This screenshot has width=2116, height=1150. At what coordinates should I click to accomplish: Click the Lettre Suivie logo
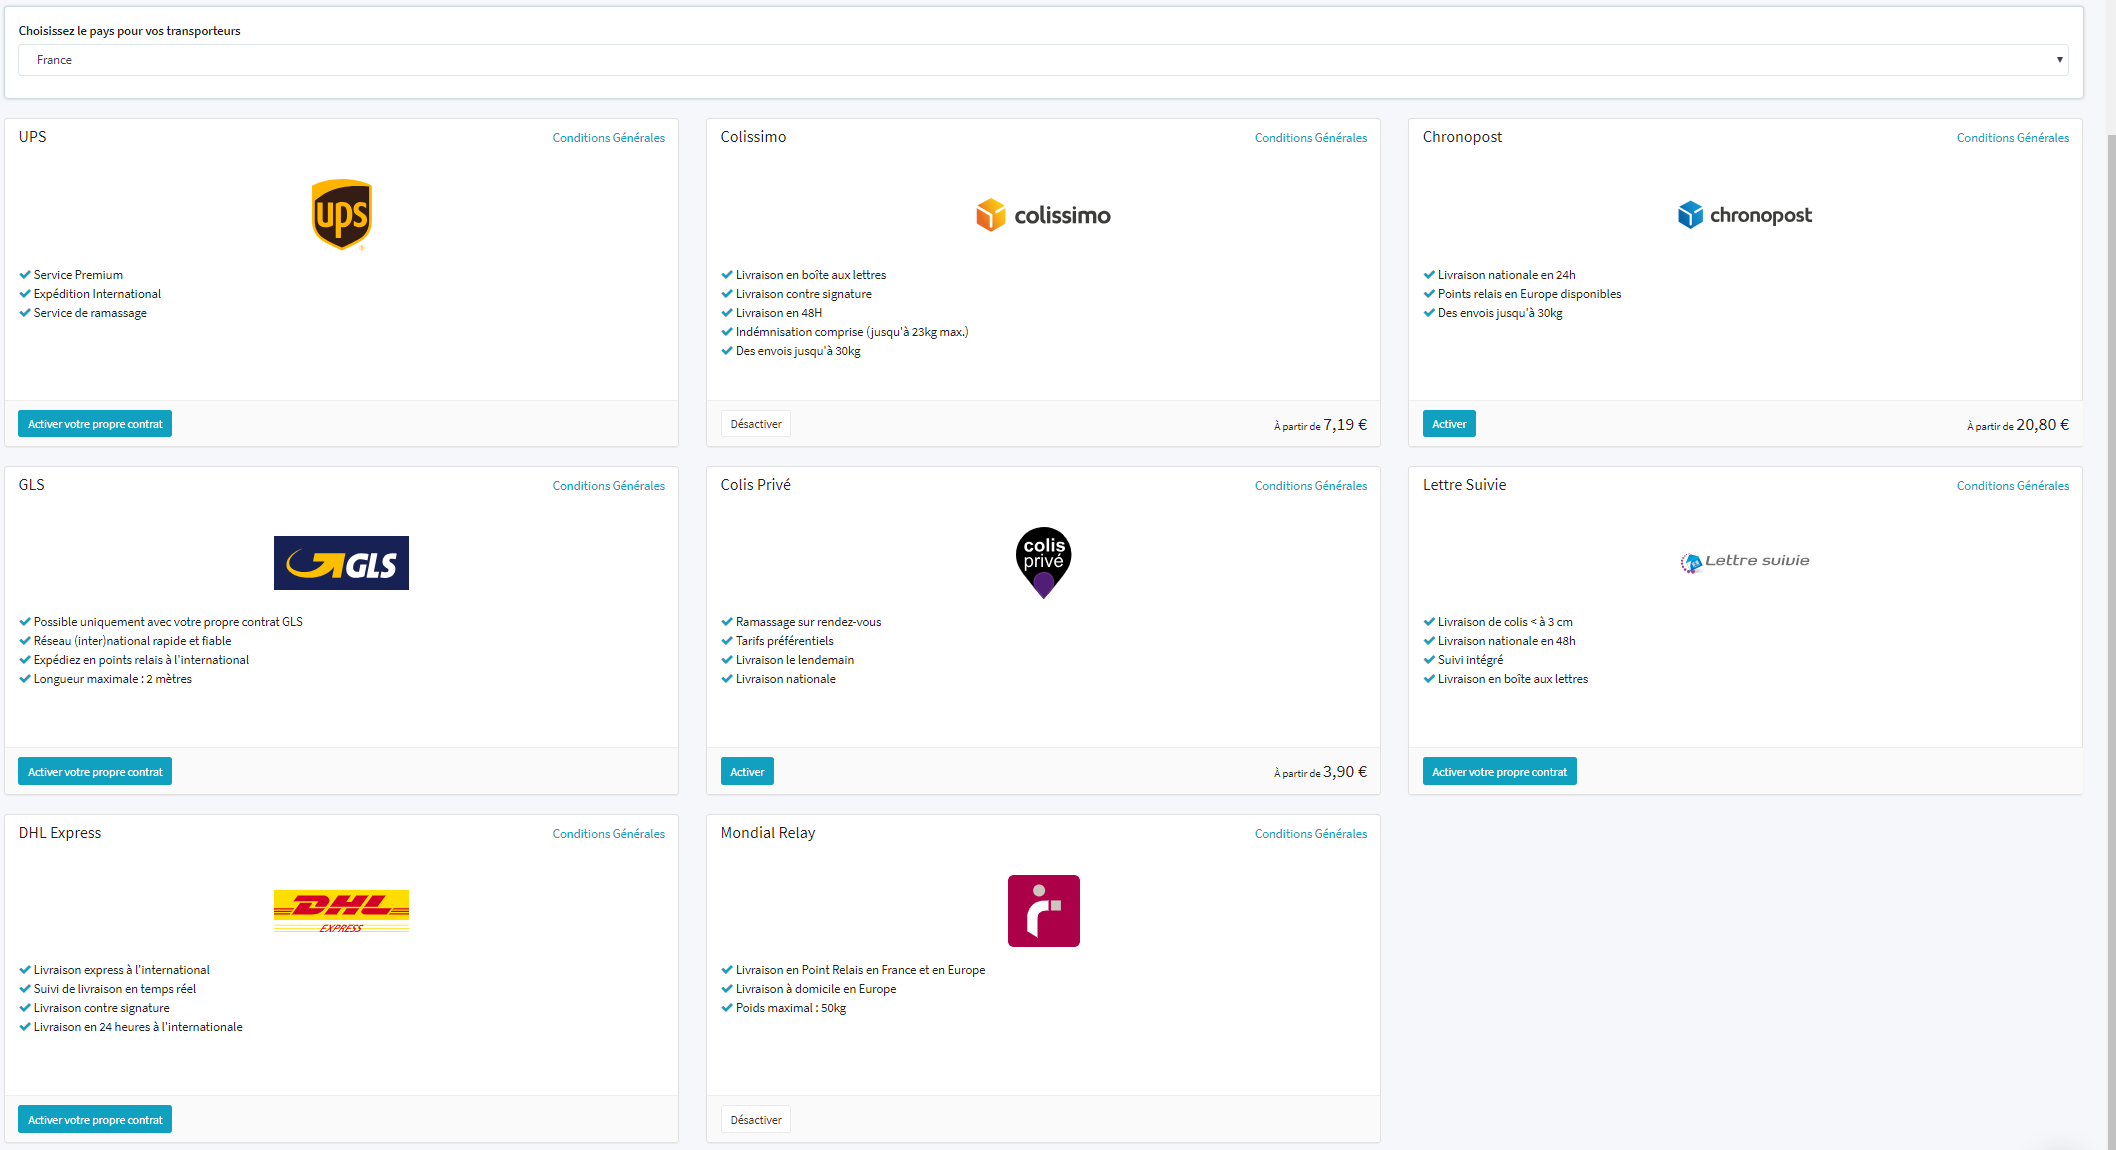[x=1745, y=562]
